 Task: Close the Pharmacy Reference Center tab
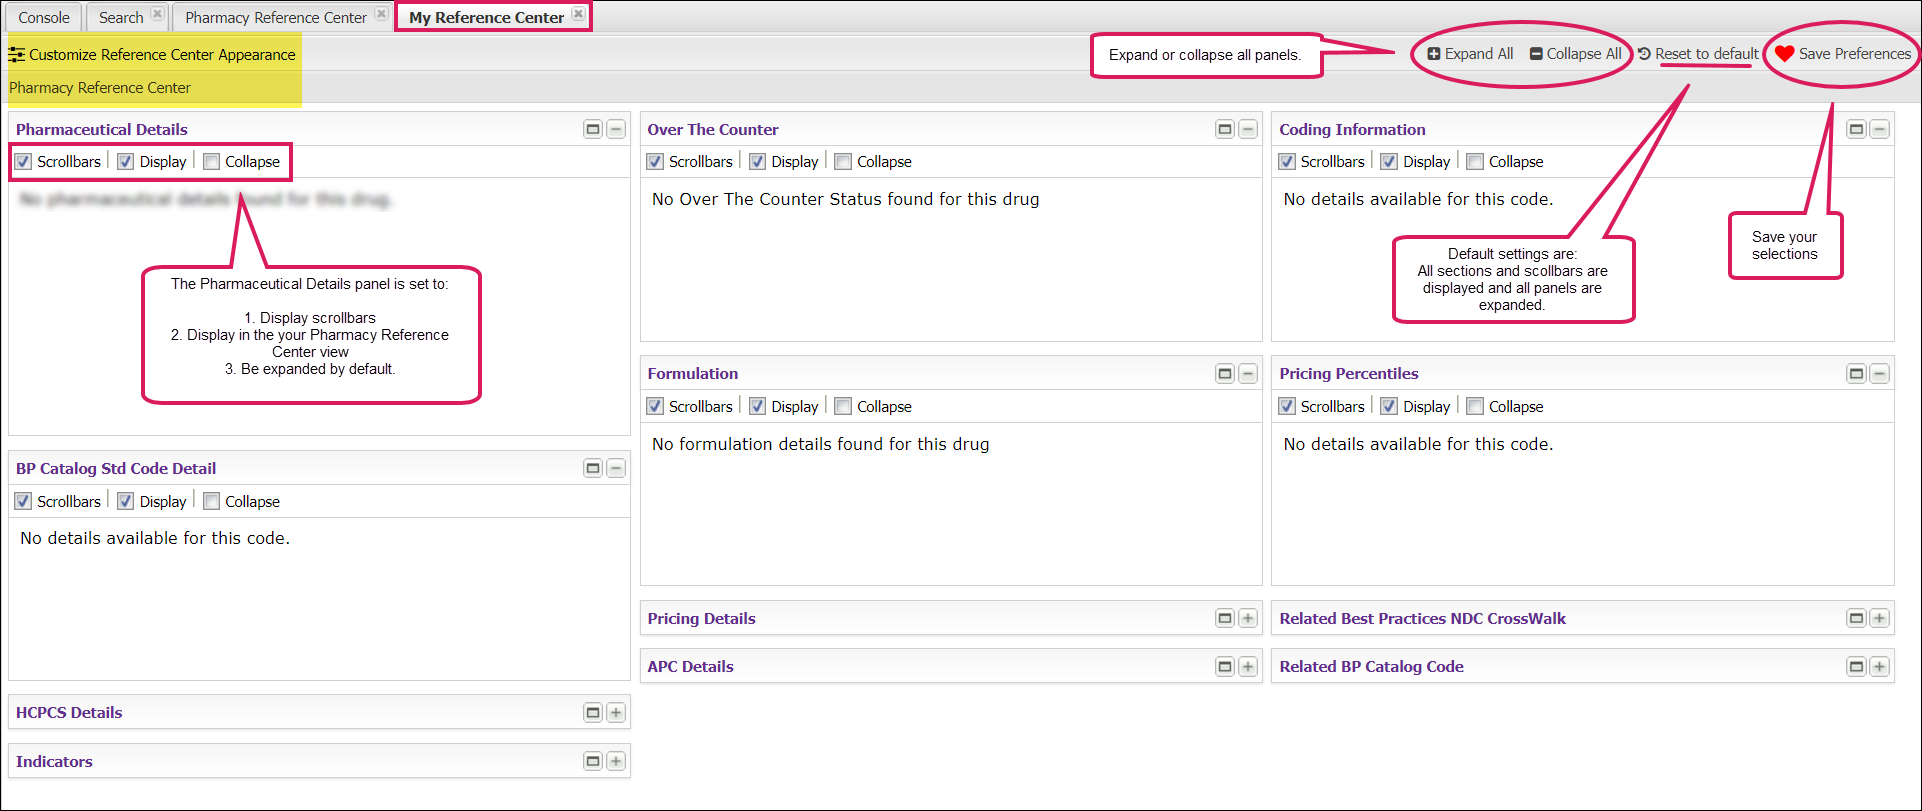(381, 15)
